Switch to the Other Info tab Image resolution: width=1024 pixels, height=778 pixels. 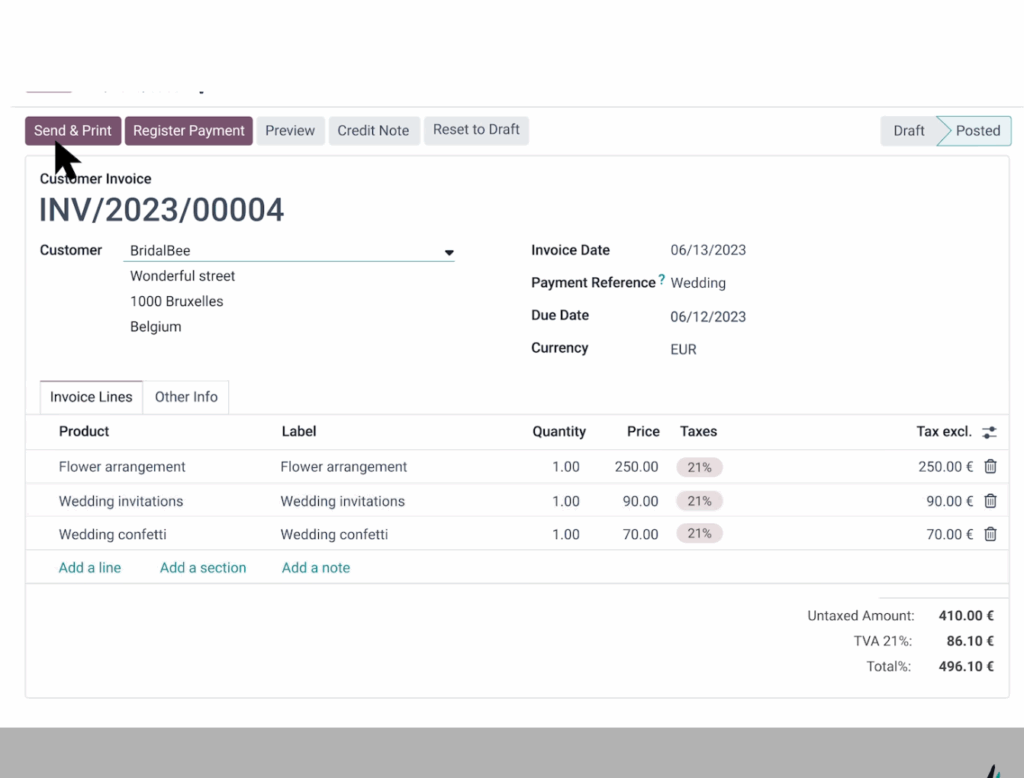[x=186, y=397]
